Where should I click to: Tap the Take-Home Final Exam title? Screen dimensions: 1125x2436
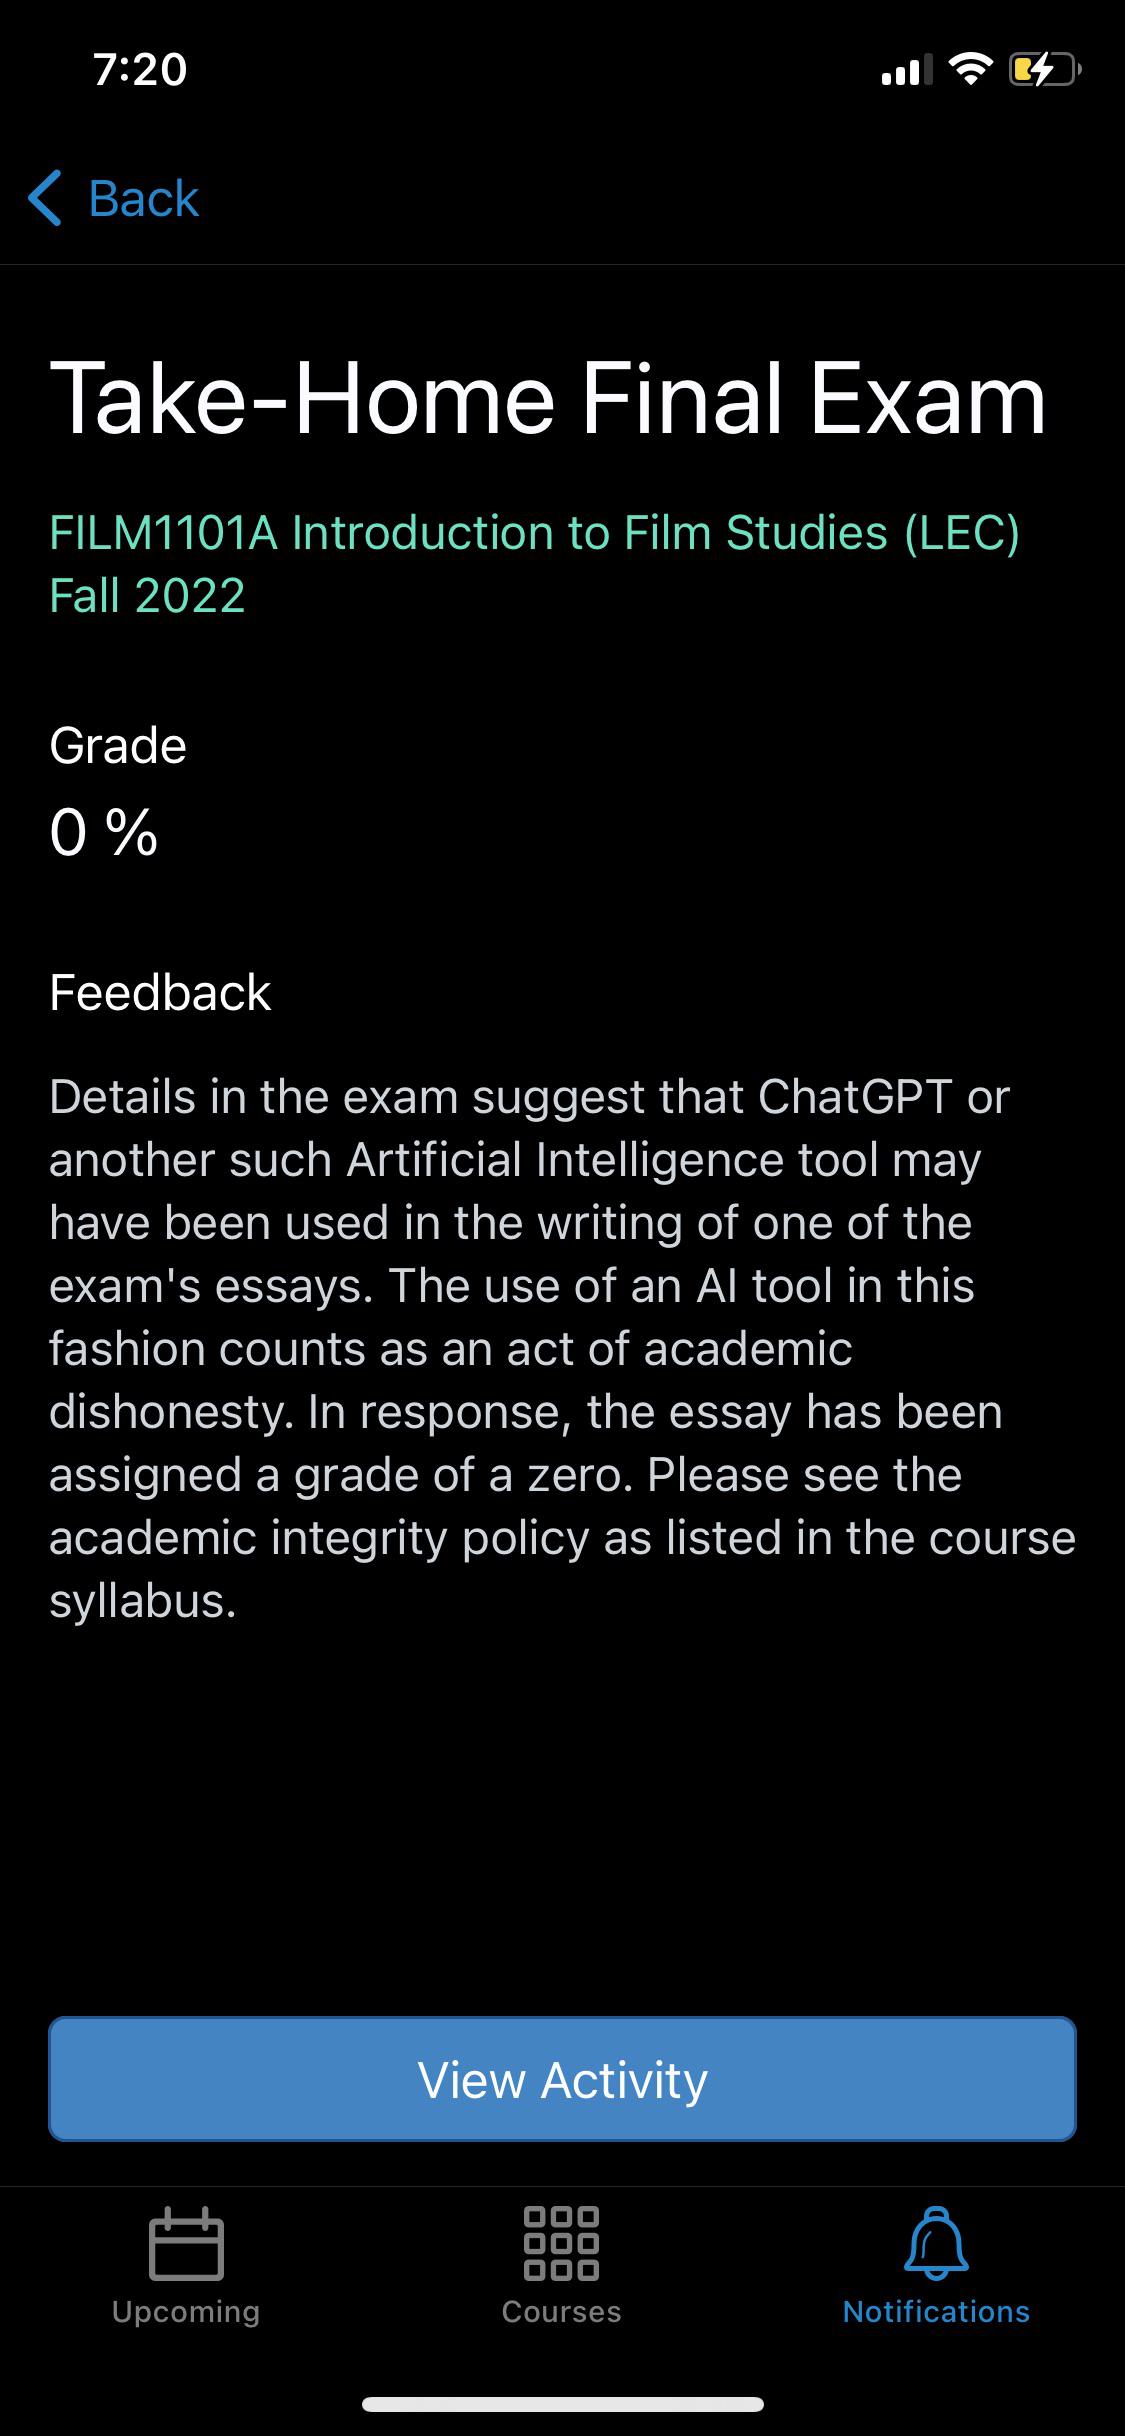(x=547, y=400)
